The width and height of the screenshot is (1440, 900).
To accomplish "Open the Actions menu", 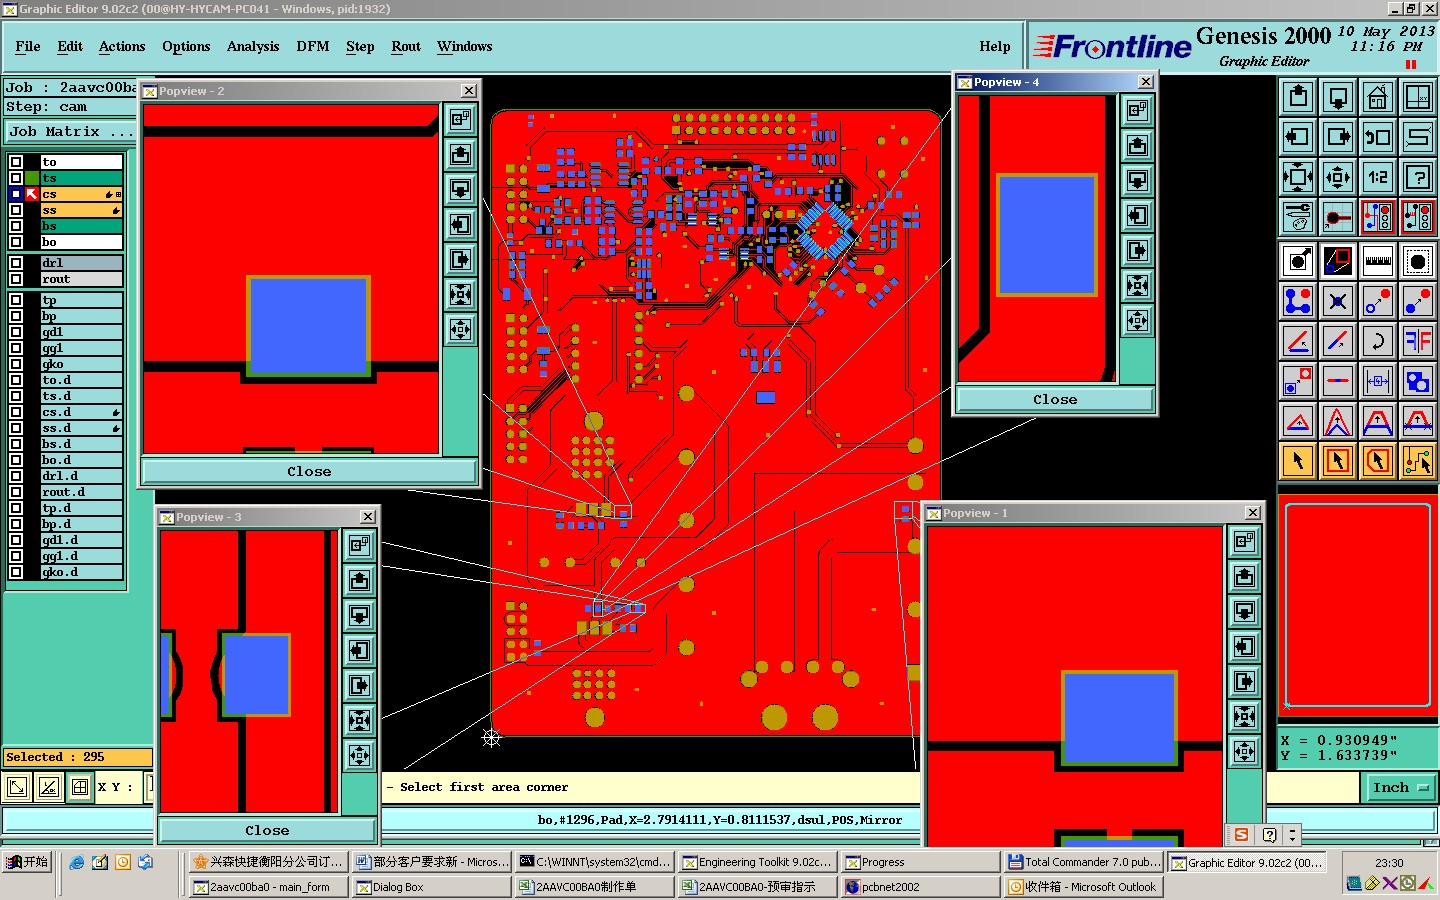I will pos(122,46).
